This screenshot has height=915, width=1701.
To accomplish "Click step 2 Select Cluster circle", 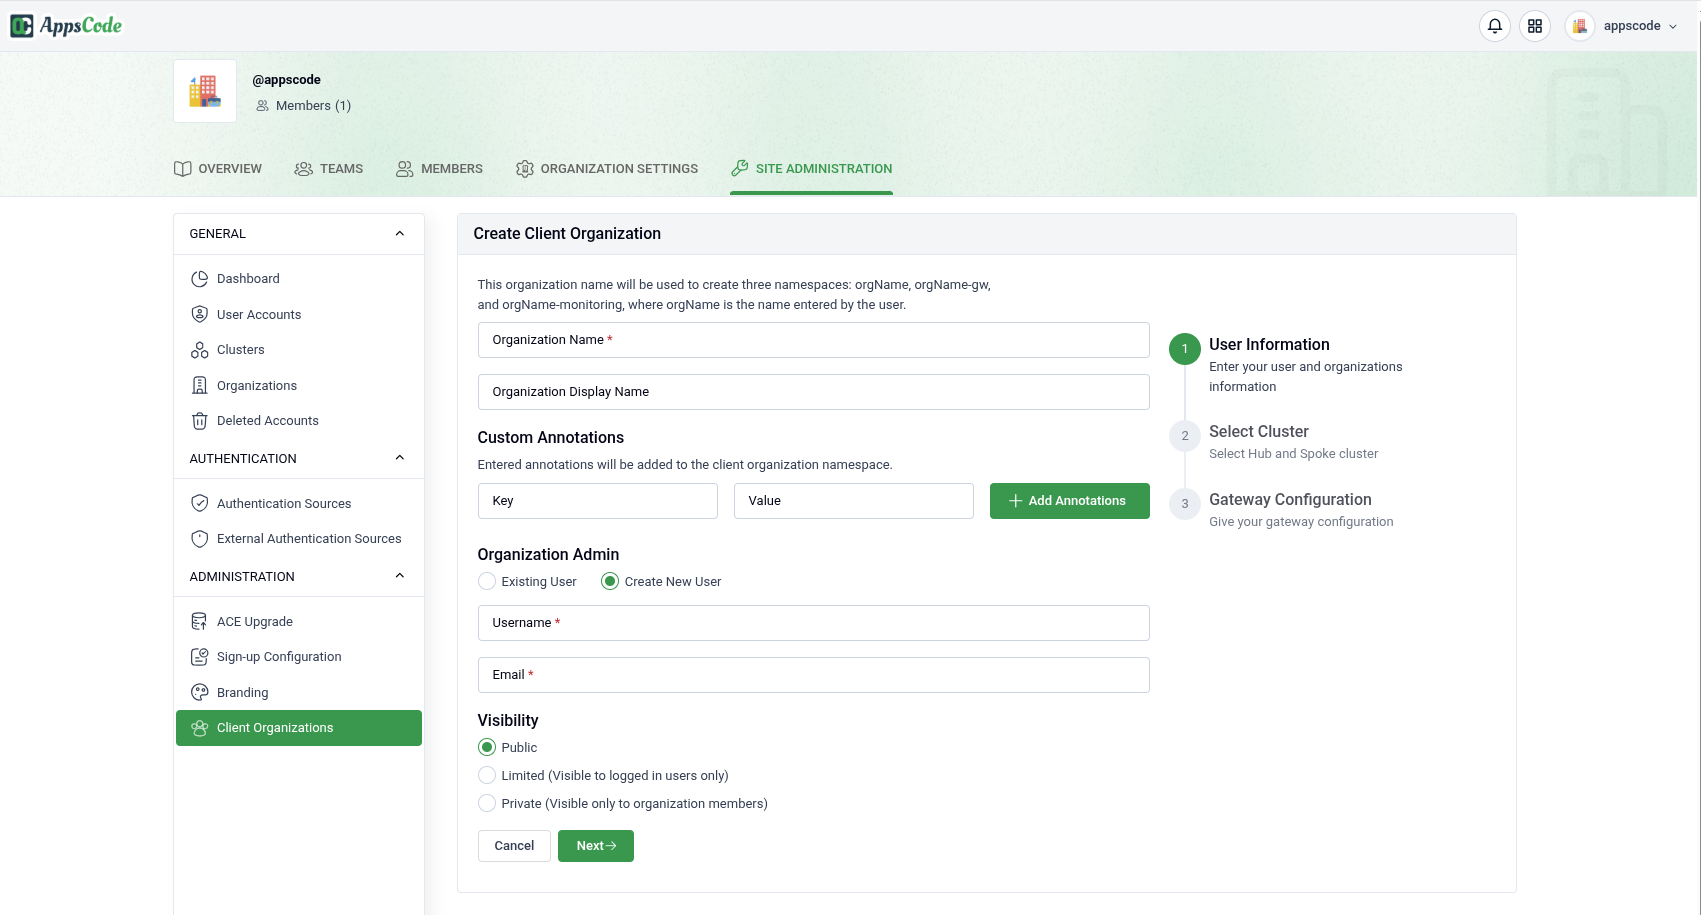I will (1185, 436).
